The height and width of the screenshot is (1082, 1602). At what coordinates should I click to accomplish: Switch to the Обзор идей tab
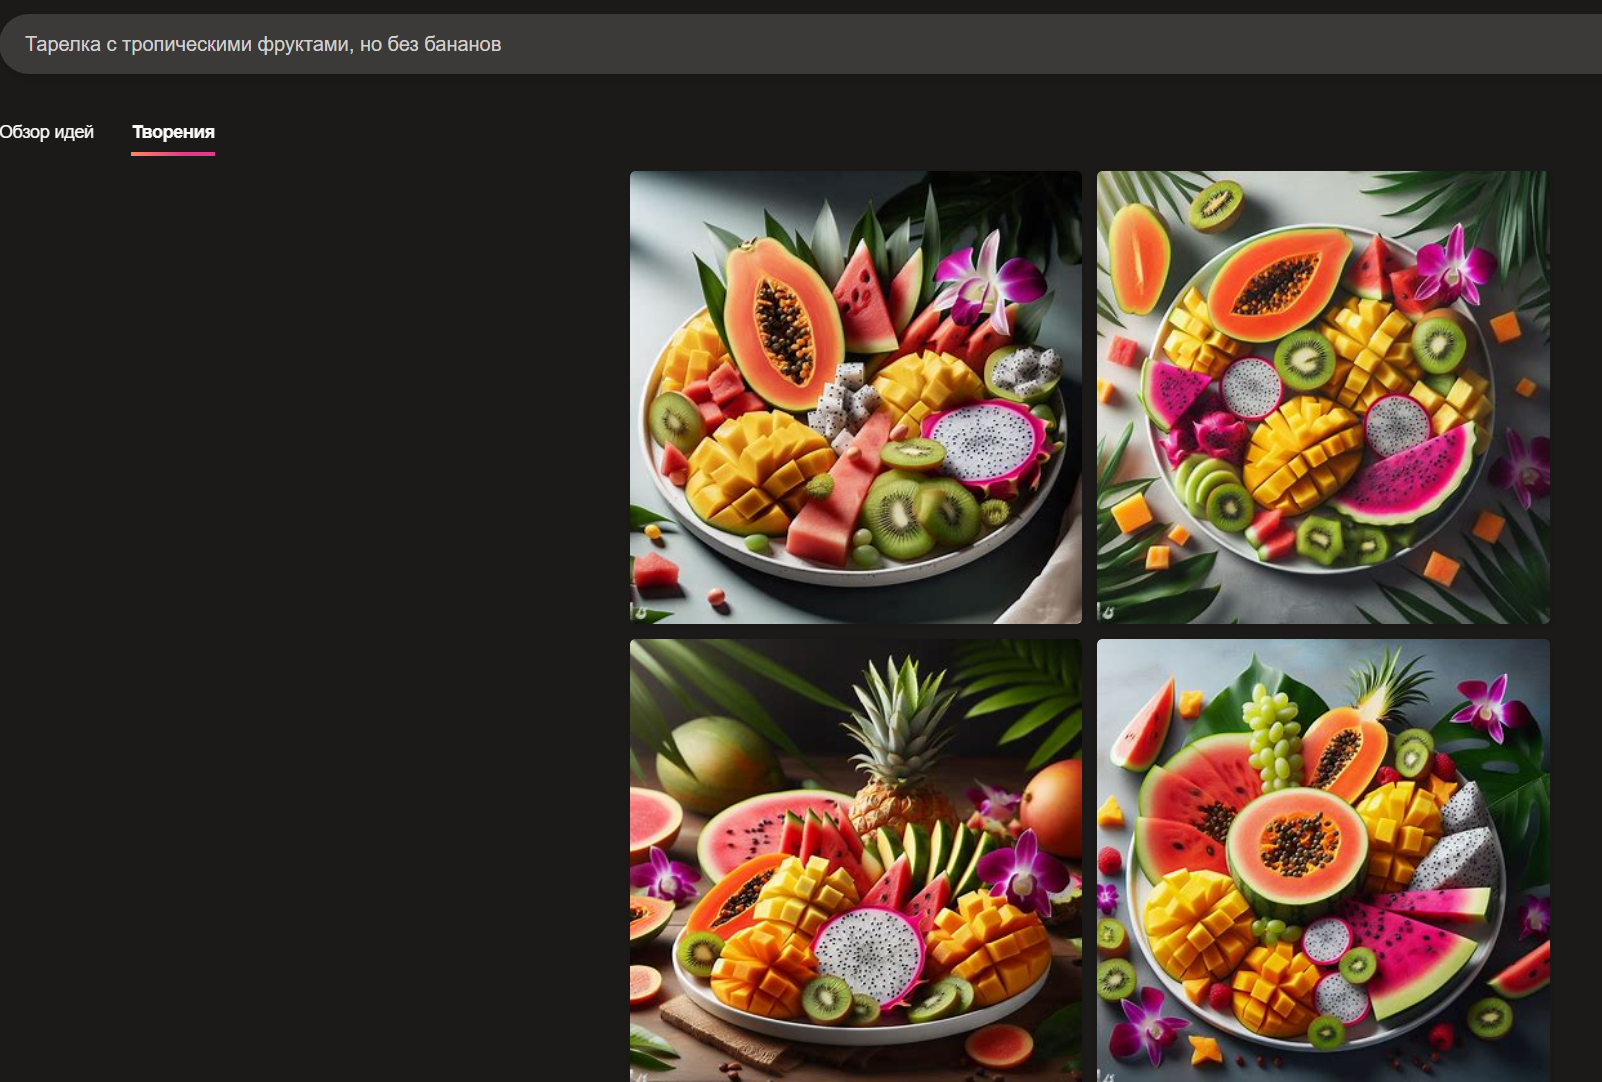(47, 132)
